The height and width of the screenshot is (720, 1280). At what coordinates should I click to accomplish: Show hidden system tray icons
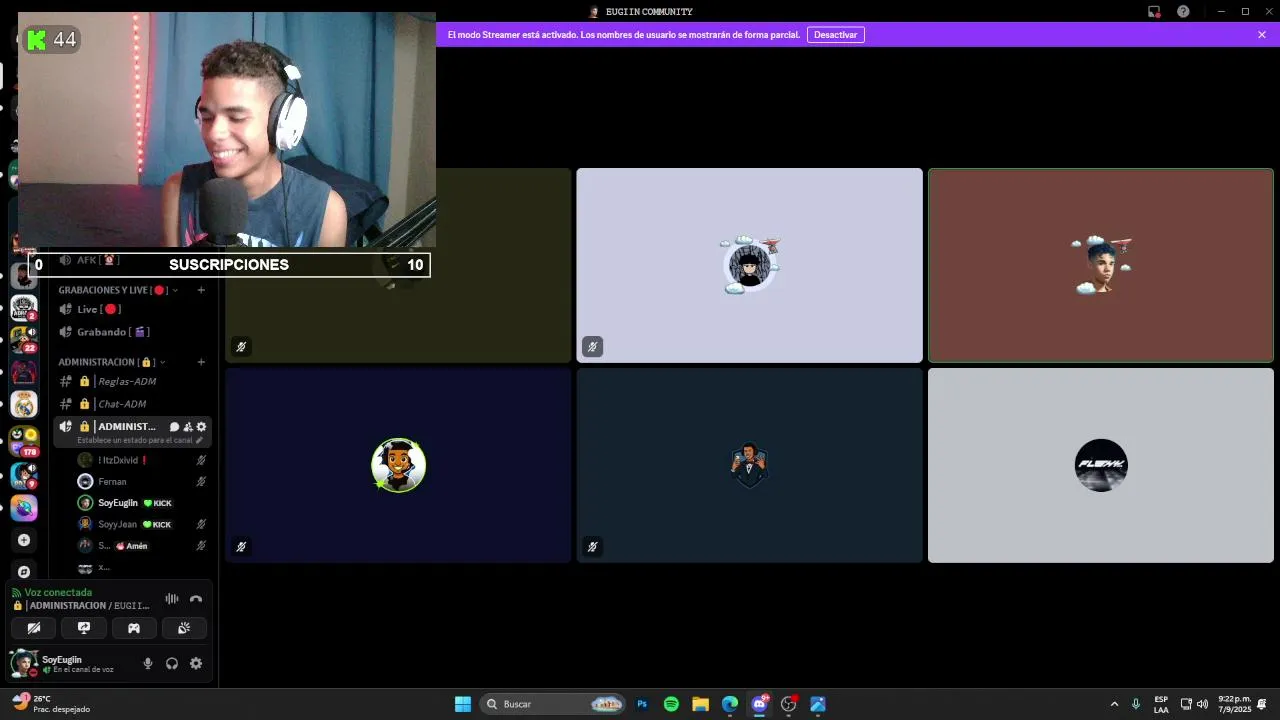coord(1114,704)
